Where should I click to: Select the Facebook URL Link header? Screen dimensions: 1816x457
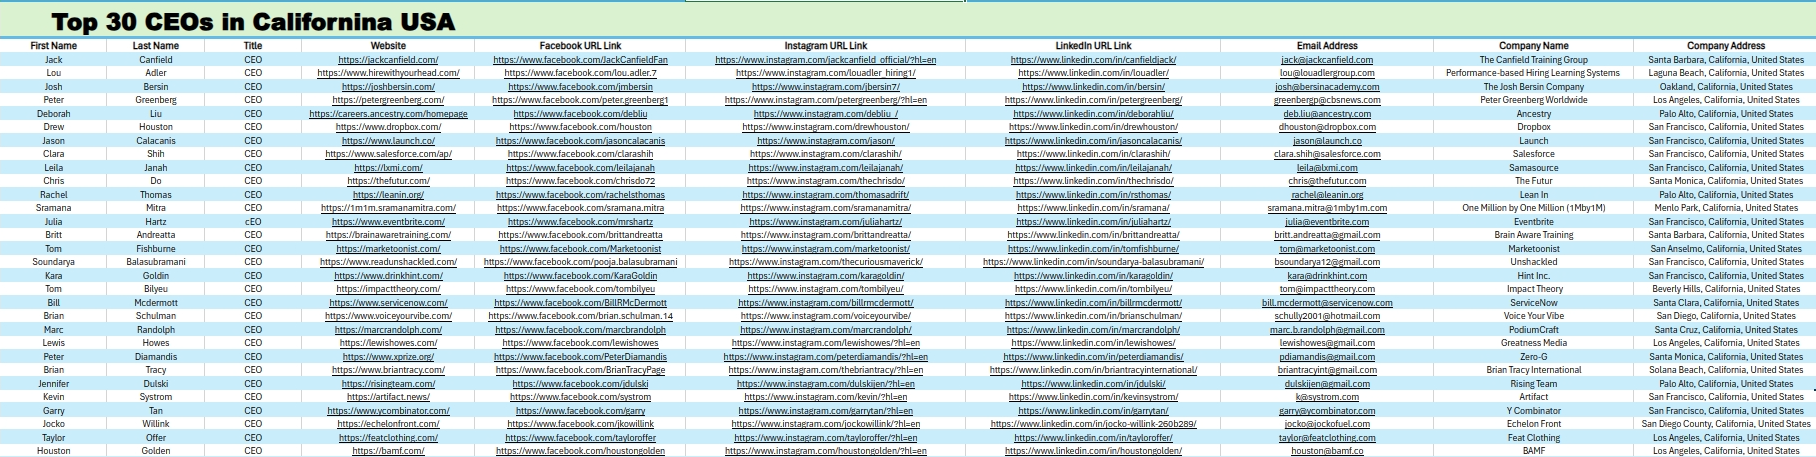[580, 46]
